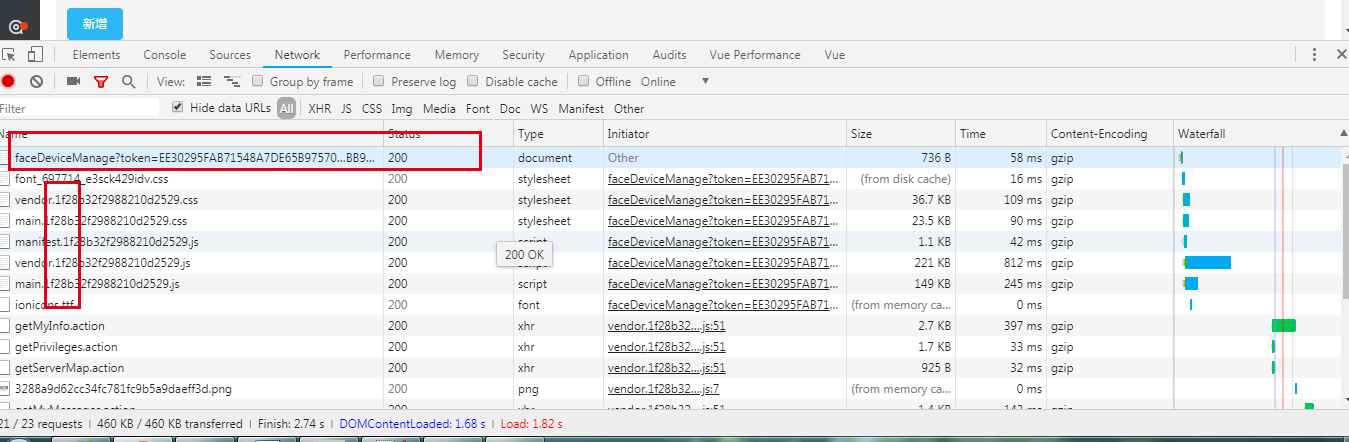
Task: Open DevTools three-dot customize menu
Action: [x=1314, y=55]
